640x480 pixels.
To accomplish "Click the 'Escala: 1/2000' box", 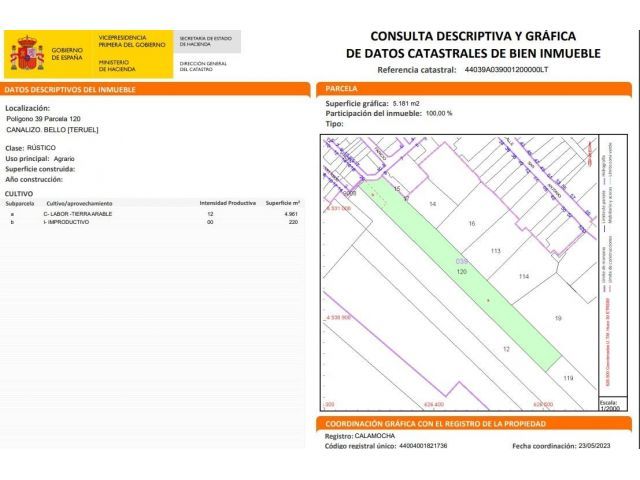I will (x=613, y=404).
